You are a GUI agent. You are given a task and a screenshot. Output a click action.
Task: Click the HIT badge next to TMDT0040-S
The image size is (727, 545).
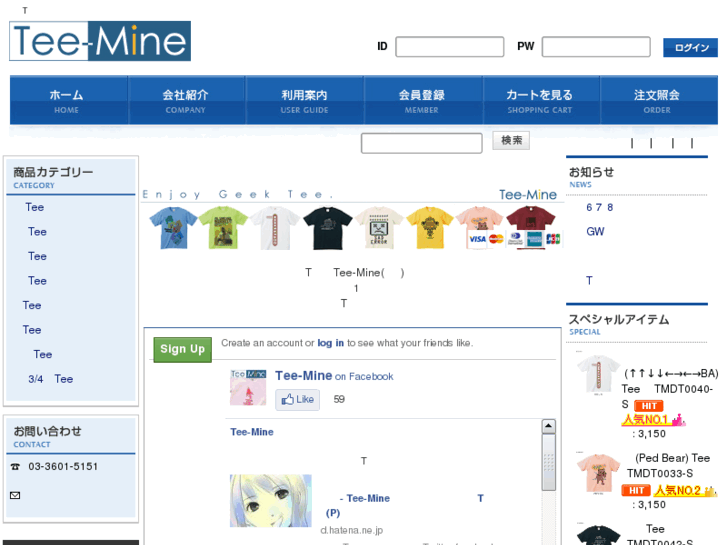click(x=649, y=406)
